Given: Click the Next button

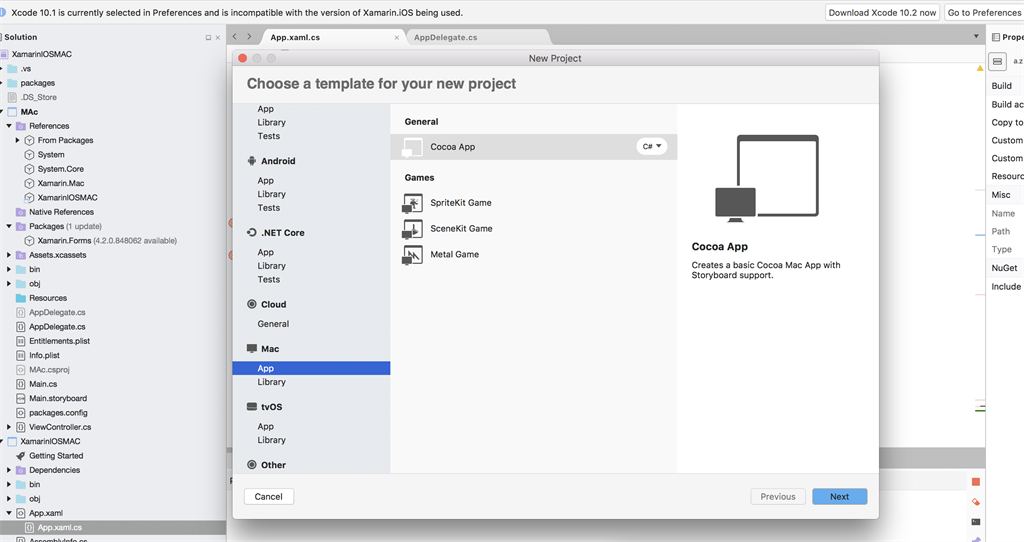Looking at the screenshot, I should 840,497.
